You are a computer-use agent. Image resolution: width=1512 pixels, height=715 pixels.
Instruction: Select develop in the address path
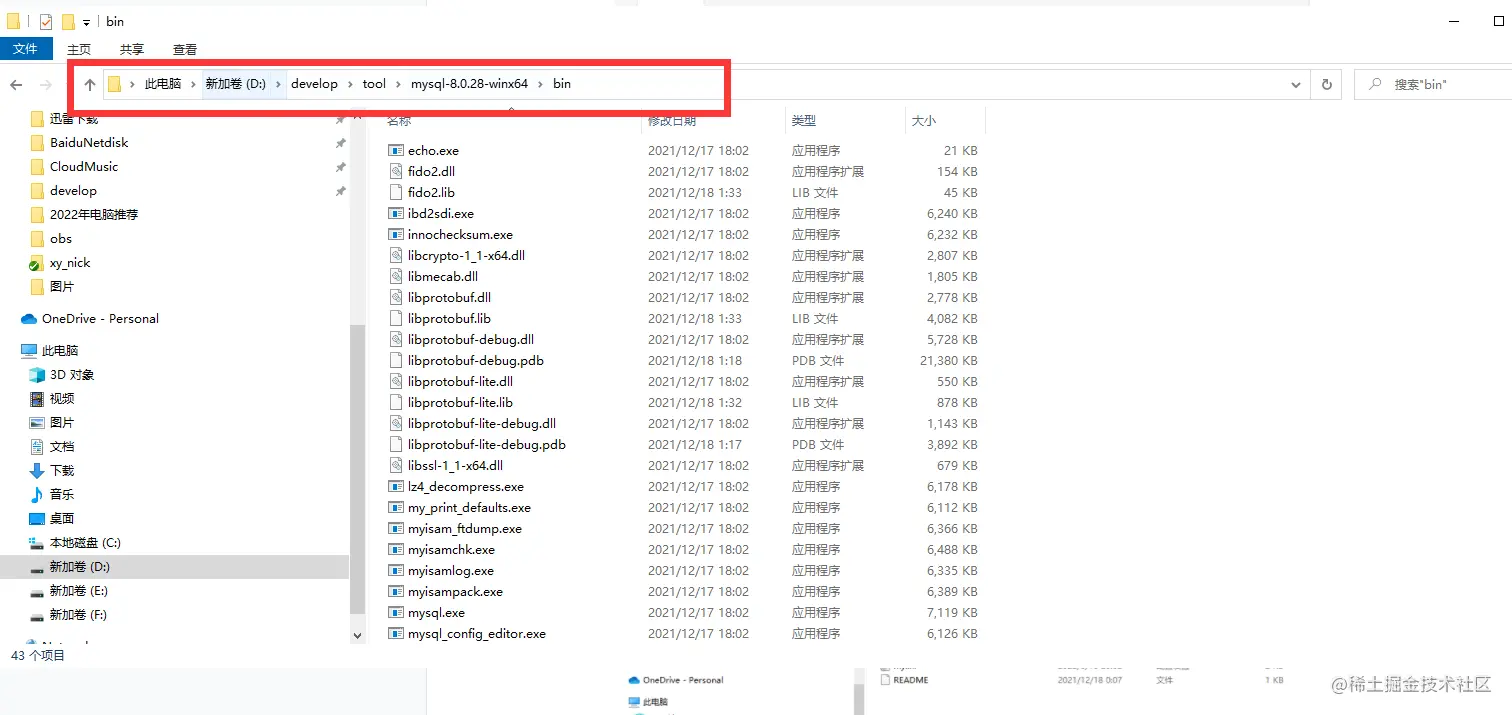314,84
